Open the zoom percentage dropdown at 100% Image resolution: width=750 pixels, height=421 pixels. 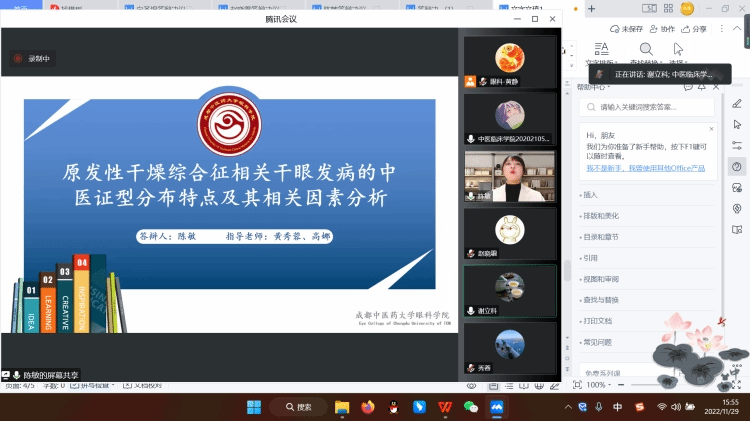click(599, 385)
